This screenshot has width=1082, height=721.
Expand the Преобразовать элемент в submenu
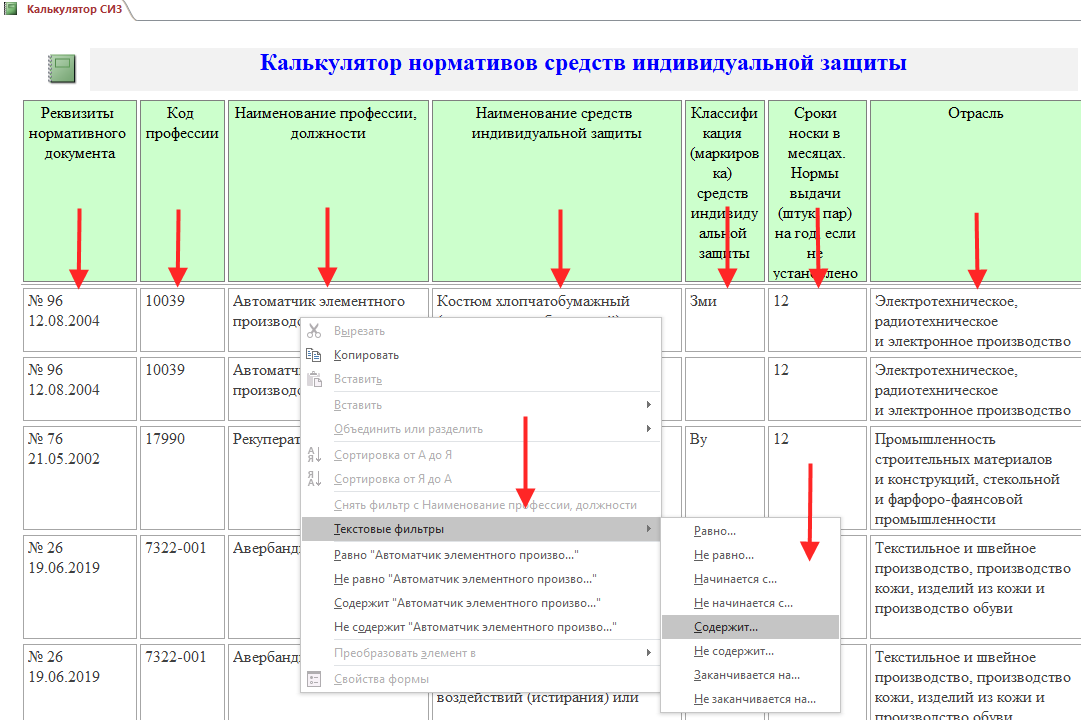pyautogui.click(x=481, y=653)
